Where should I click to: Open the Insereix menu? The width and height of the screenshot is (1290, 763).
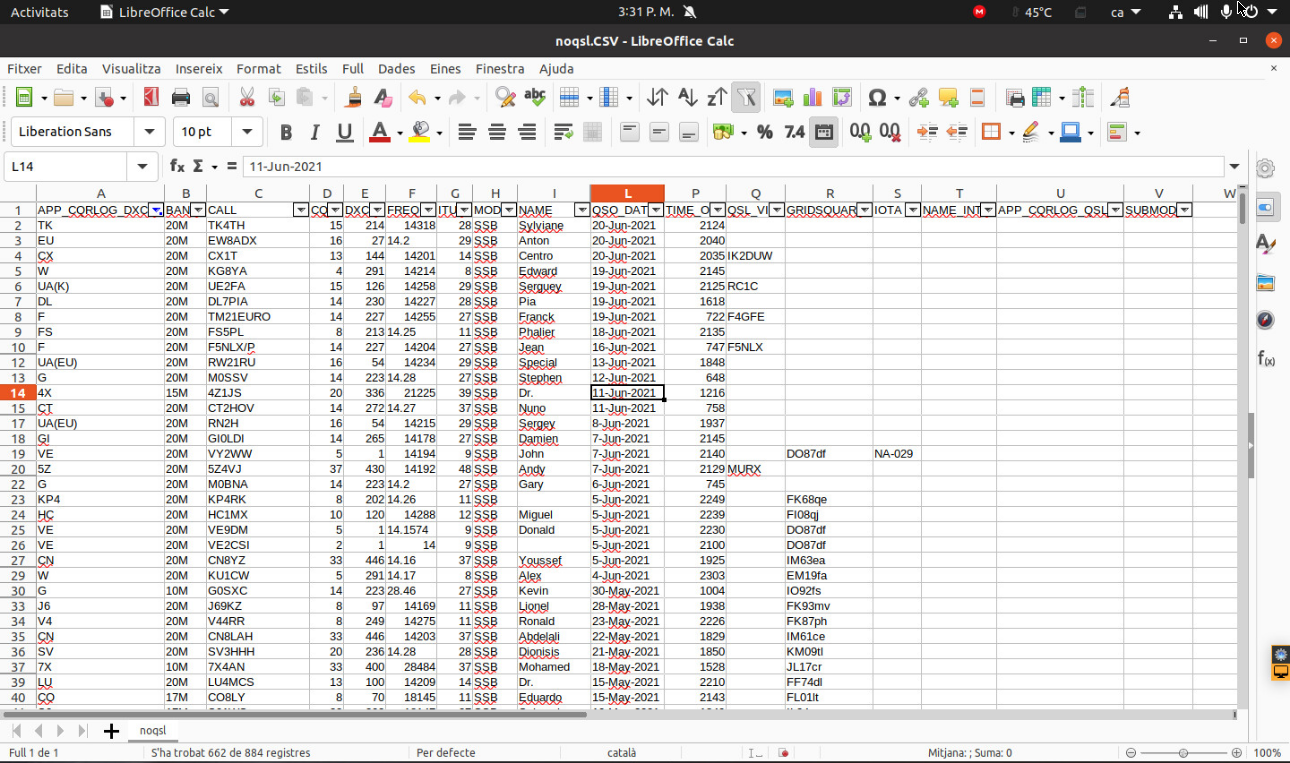pyautogui.click(x=199, y=69)
